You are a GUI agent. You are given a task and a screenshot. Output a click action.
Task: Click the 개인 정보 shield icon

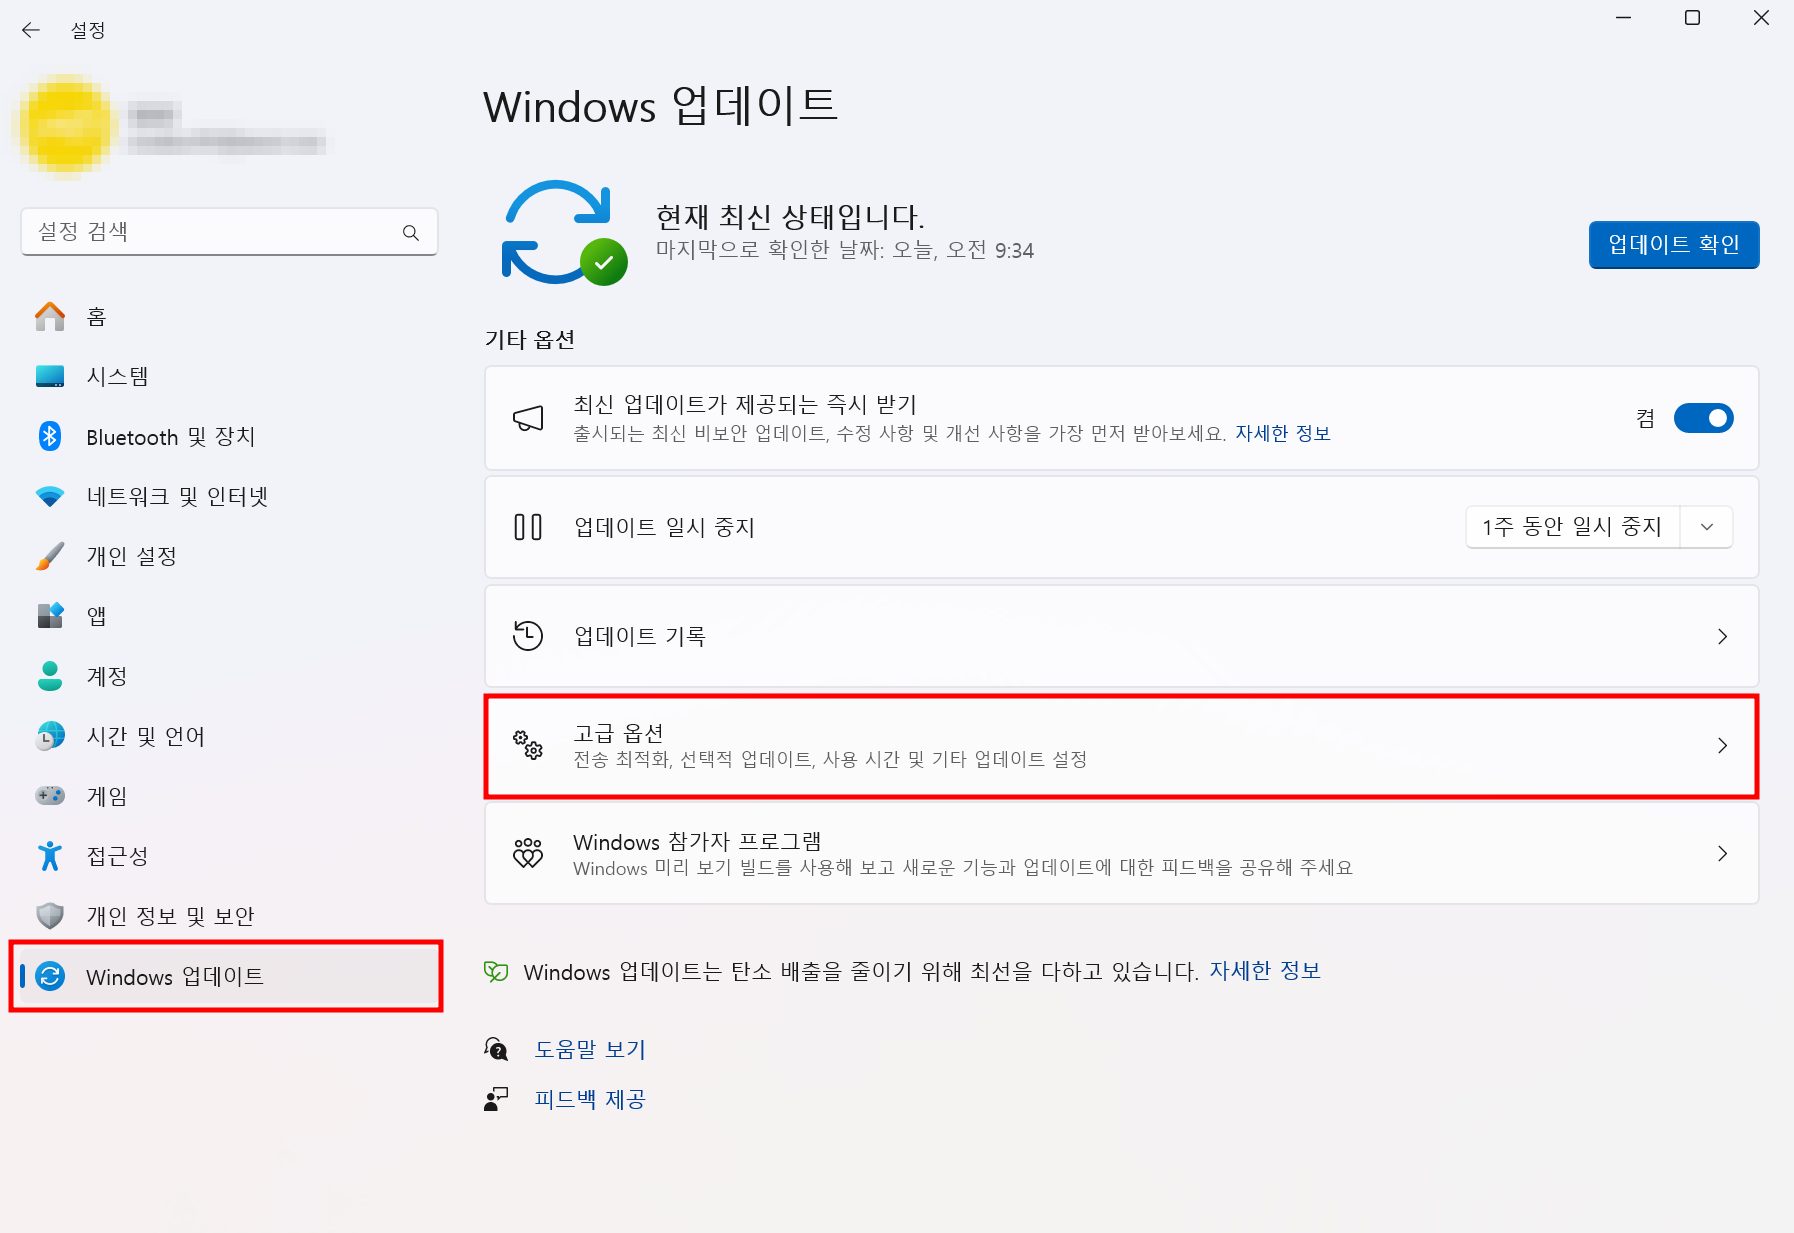click(50, 916)
